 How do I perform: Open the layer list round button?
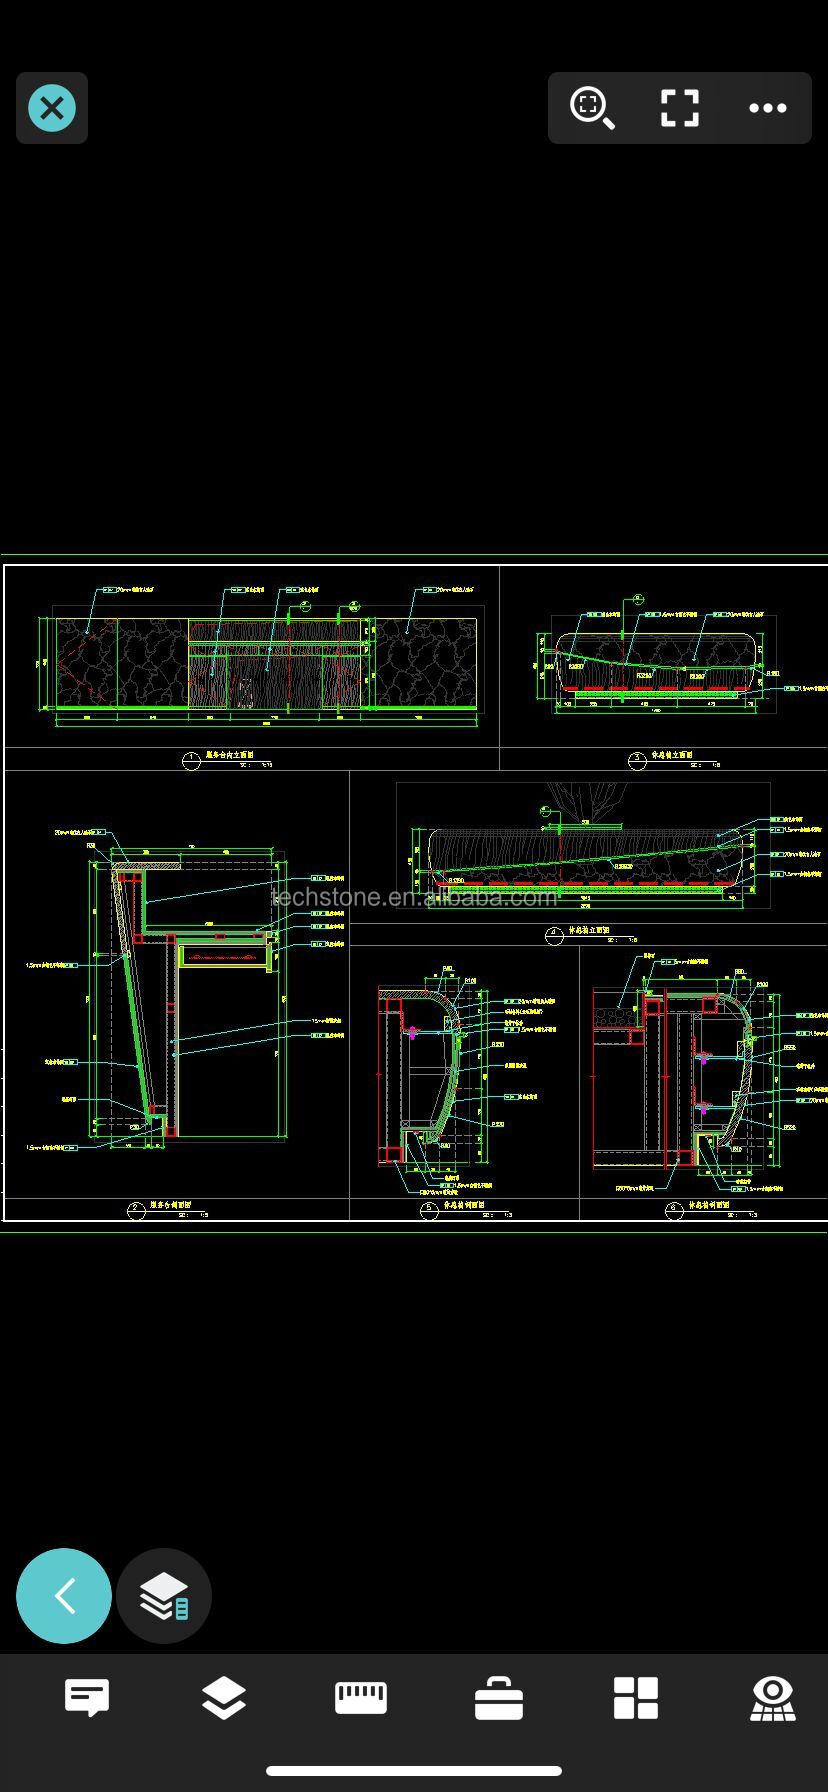(x=164, y=1596)
